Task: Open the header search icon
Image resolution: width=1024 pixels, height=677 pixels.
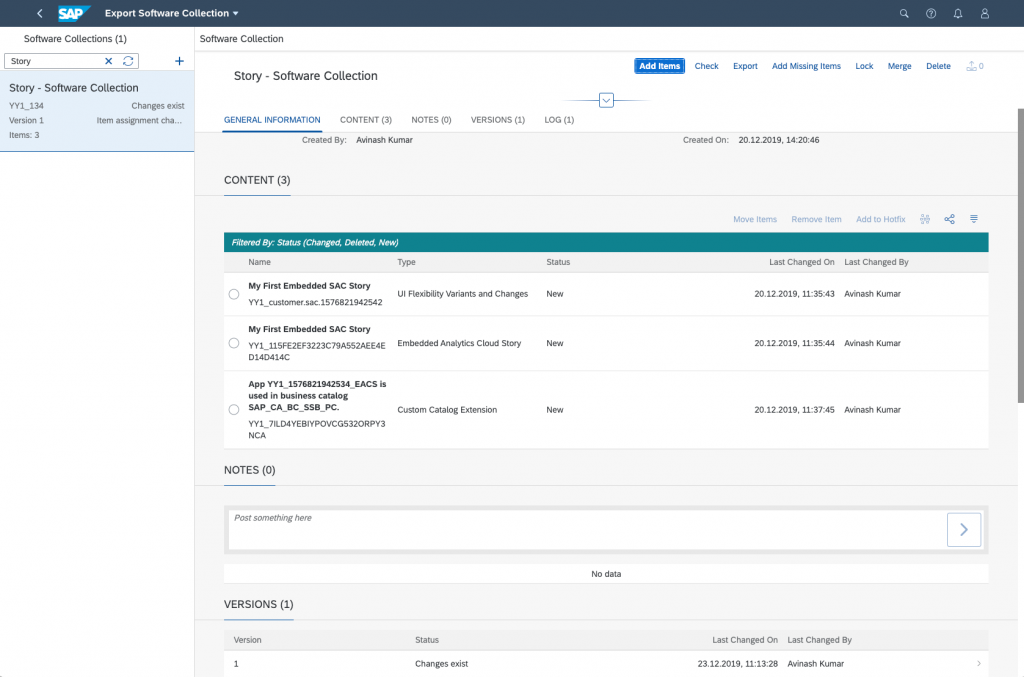Action: pos(904,13)
